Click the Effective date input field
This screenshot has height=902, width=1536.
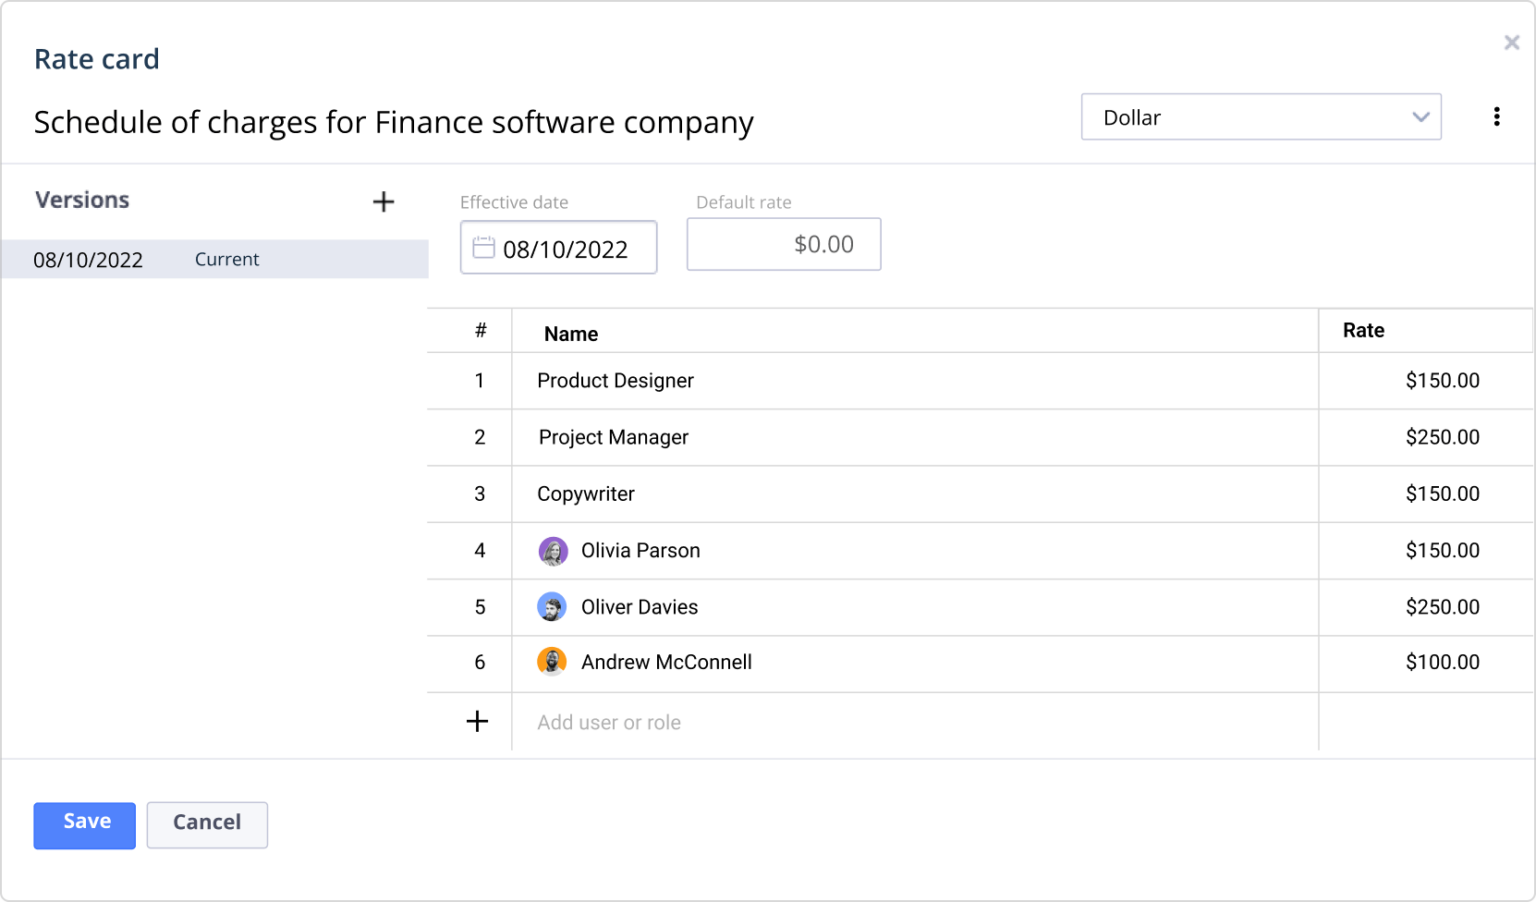565,249
